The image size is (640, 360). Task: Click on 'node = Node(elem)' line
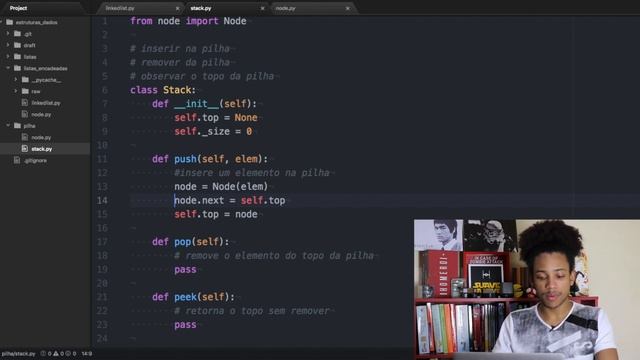click(221, 187)
